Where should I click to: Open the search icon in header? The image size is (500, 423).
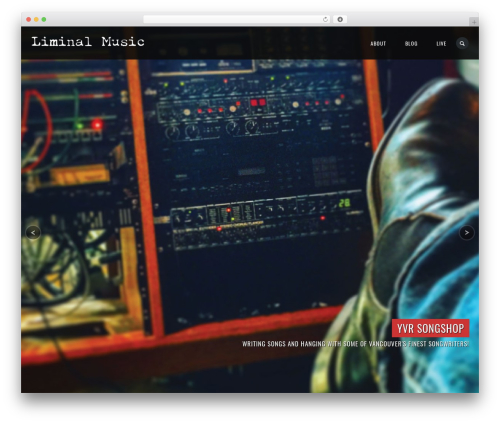point(462,43)
